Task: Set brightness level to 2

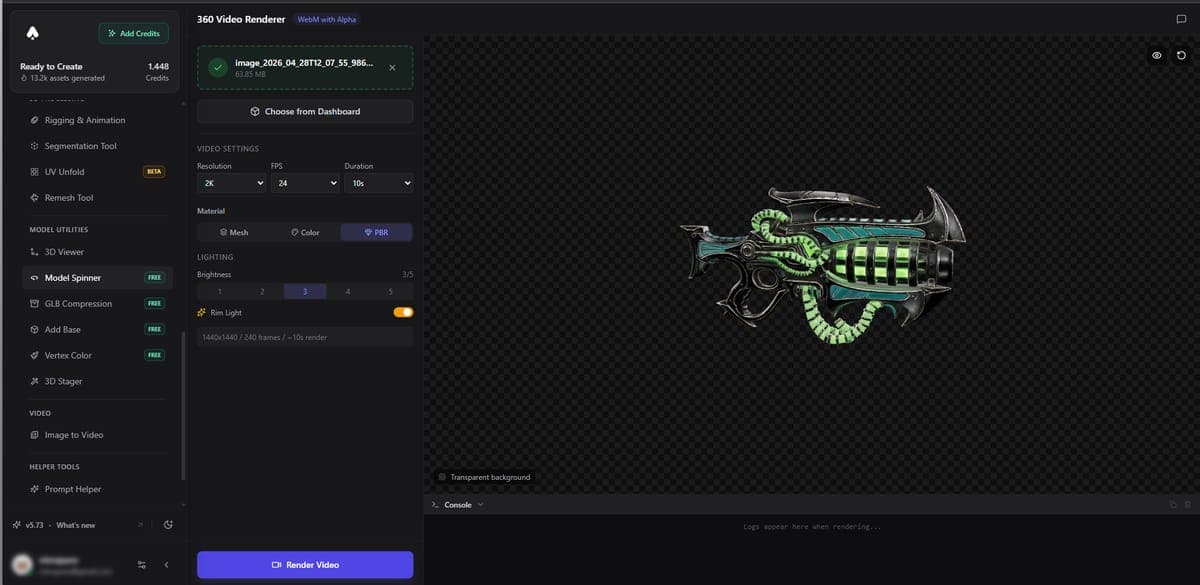Action: (262, 291)
